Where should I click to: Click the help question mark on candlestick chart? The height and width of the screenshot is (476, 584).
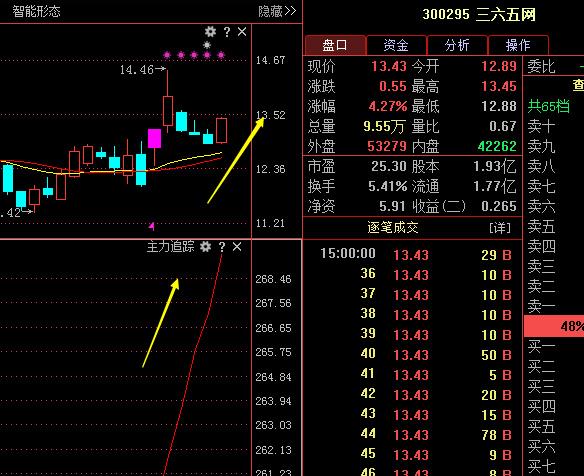227,32
